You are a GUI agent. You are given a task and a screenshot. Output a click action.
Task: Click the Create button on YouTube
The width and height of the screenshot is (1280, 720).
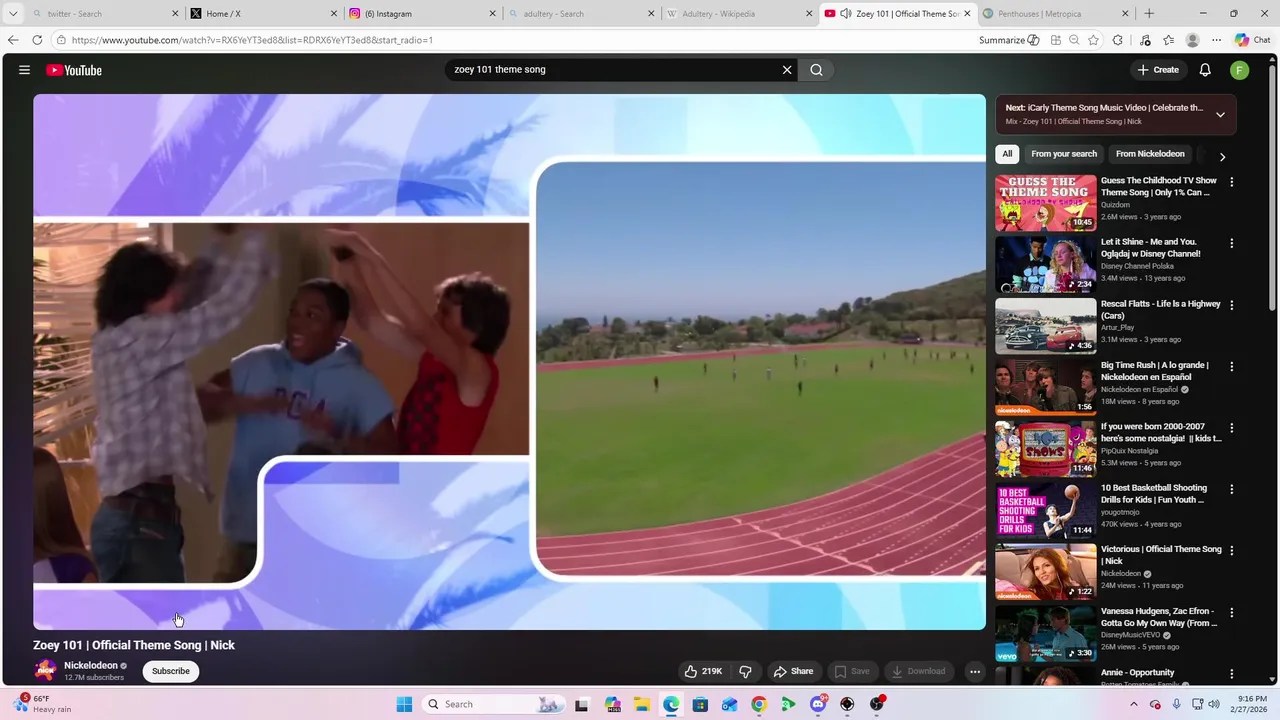1159,70
